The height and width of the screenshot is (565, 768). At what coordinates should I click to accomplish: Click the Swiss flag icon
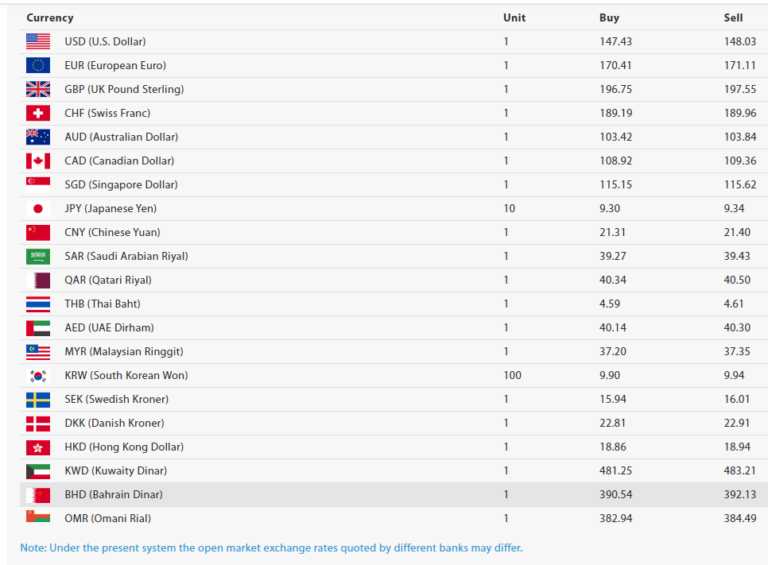38,113
